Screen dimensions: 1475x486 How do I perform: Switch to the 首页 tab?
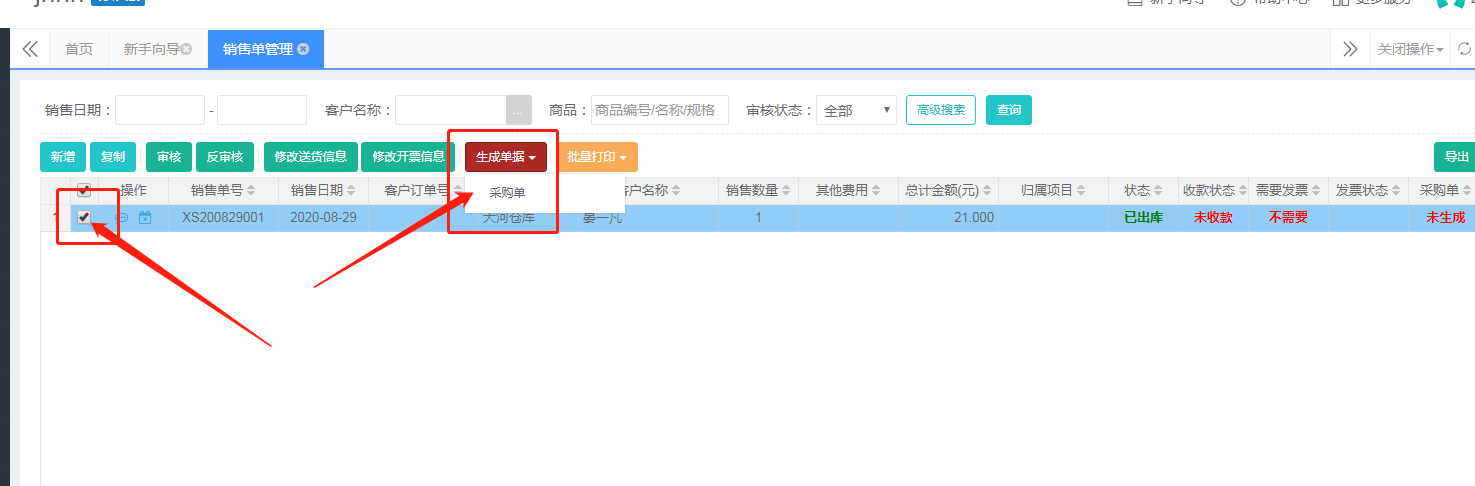[x=79, y=49]
